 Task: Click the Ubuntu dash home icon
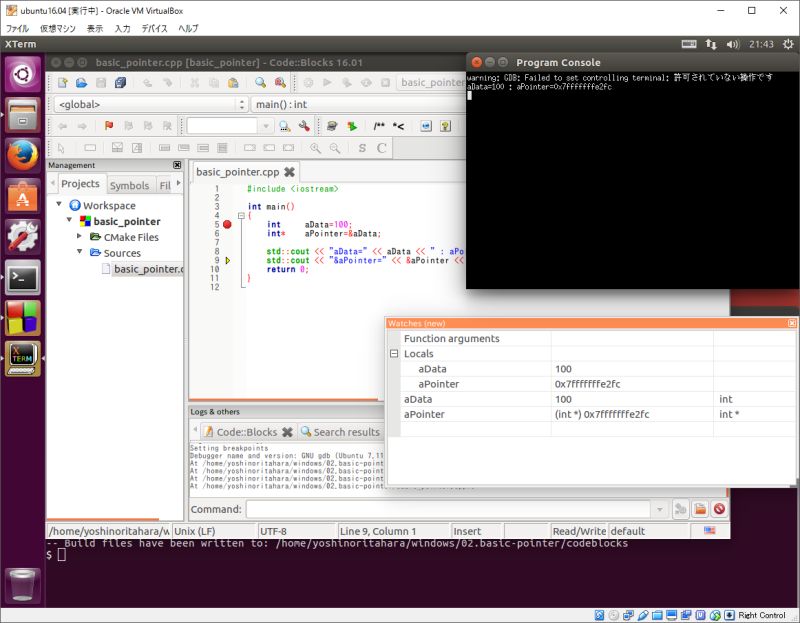pyautogui.click(x=22, y=74)
